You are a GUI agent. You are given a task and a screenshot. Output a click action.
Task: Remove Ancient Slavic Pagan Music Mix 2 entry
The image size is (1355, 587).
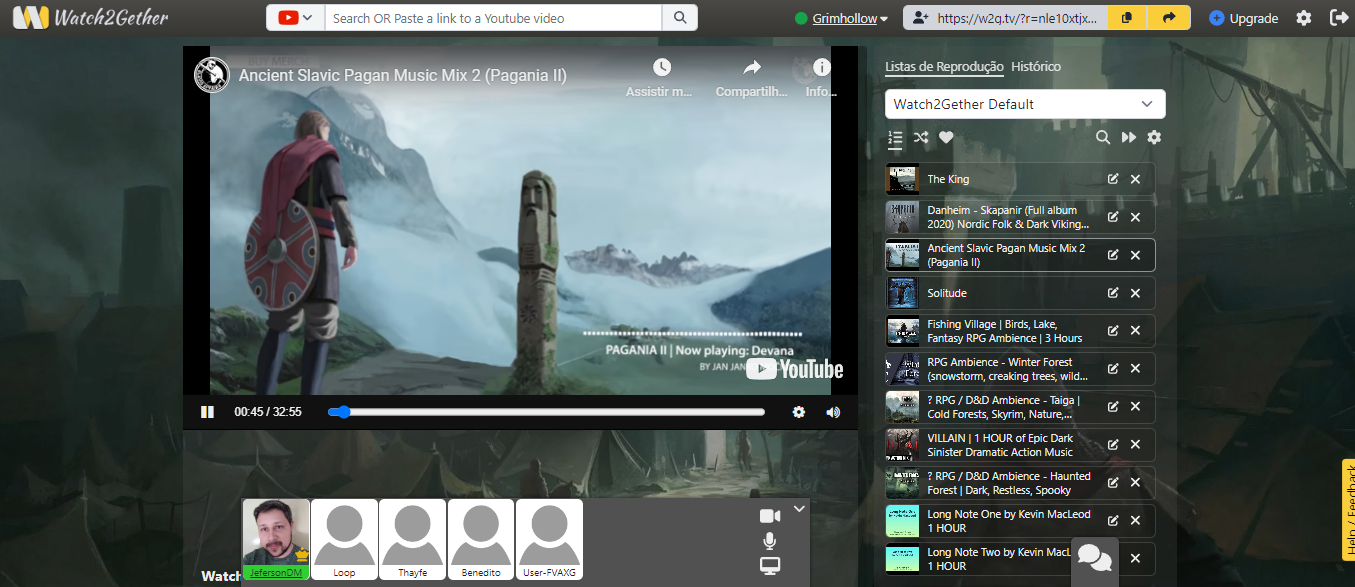click(x=1135, y=255)
